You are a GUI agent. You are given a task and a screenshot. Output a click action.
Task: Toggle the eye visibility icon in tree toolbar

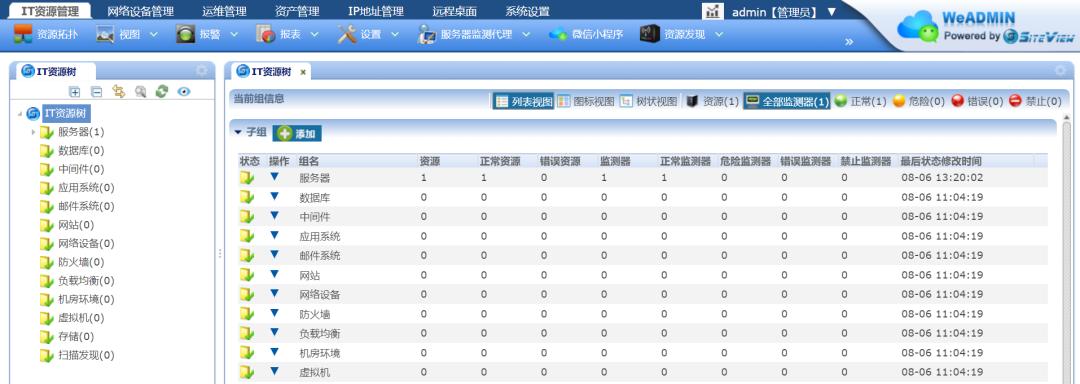[x=183, y=92]
